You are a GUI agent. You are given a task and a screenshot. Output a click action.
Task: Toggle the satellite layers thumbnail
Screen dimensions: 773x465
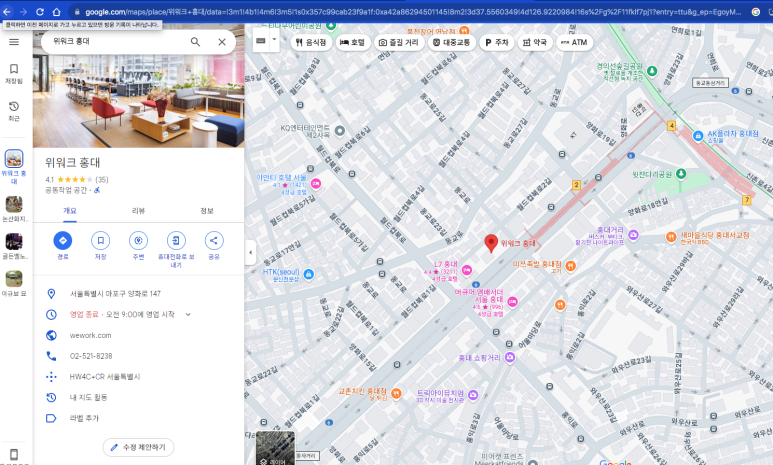275,449
